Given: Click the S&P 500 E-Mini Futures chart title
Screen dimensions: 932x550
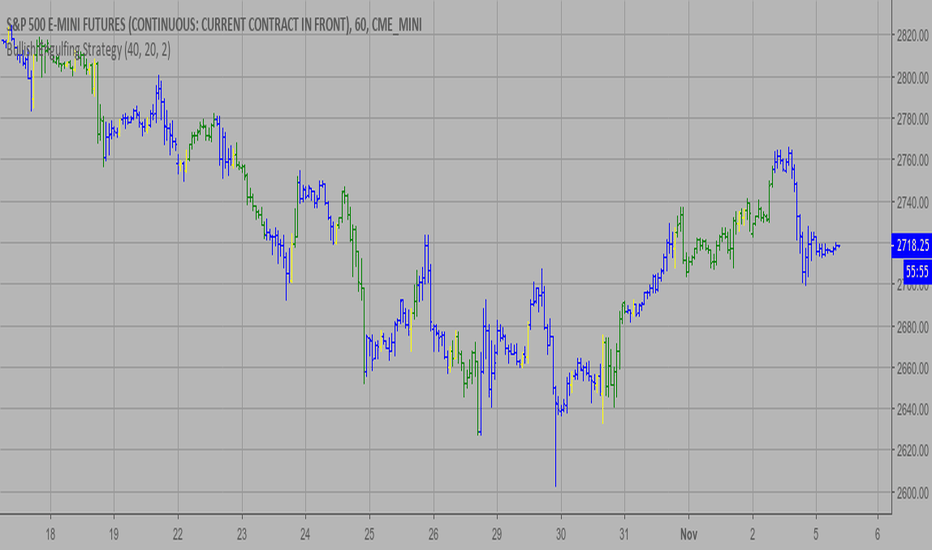Looking at the screenshot, I should point(214,24).
